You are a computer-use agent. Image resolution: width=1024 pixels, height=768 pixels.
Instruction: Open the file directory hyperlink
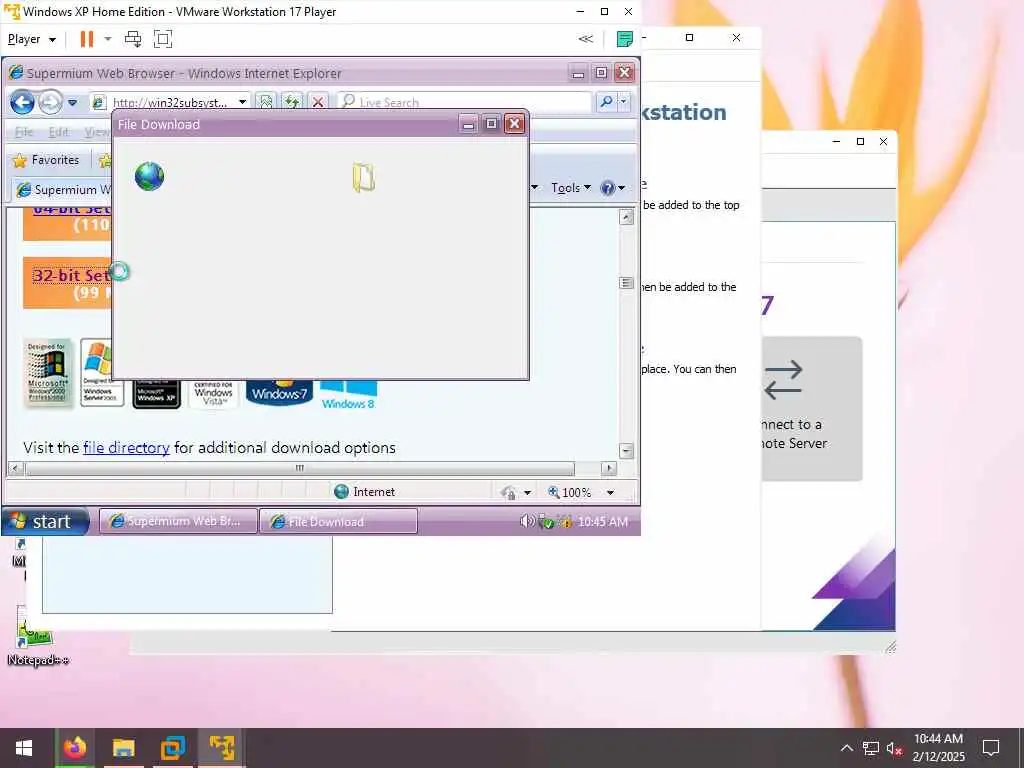[126, 448]
